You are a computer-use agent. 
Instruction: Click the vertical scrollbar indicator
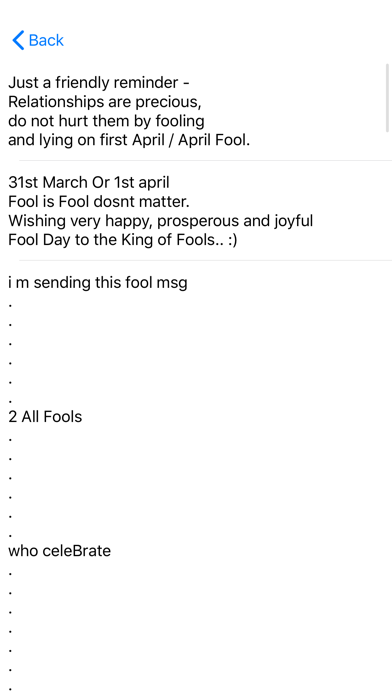[x=387, y=98]
